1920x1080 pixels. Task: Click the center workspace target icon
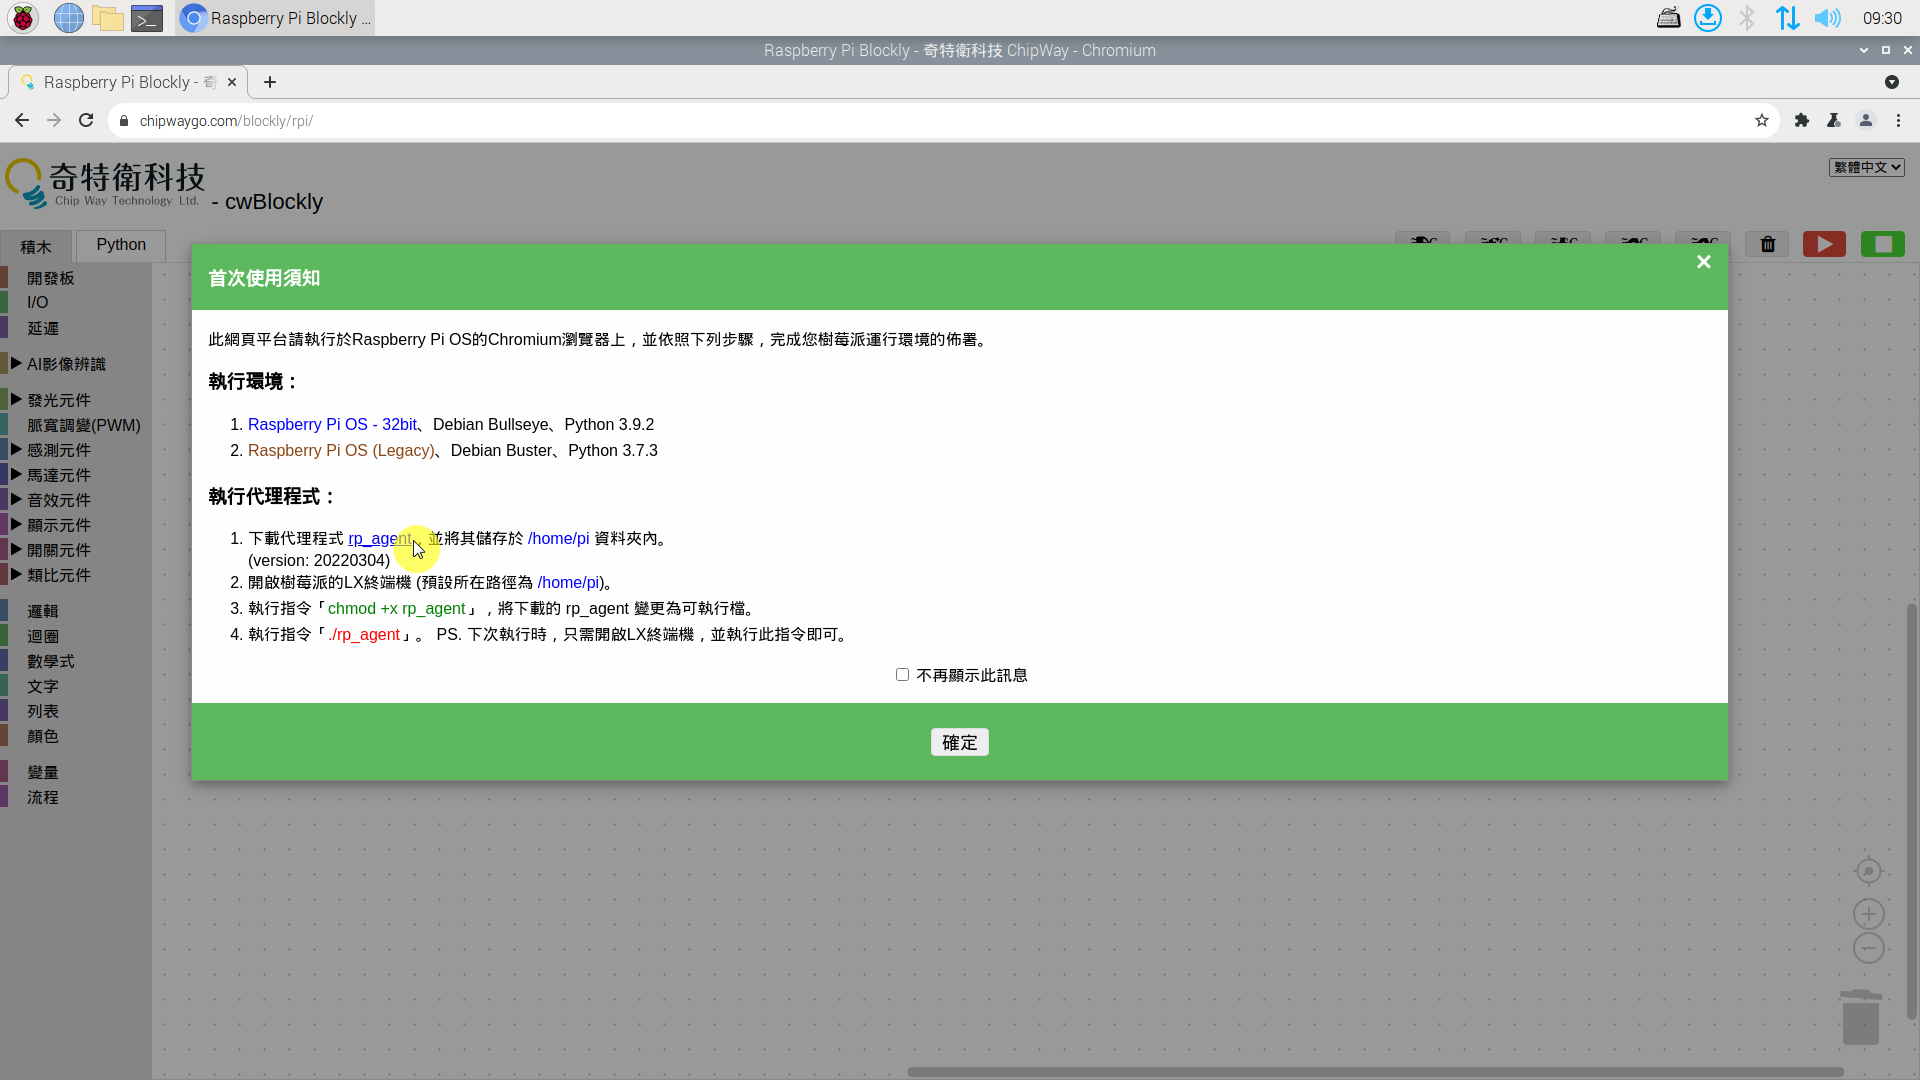point(1868,871)
